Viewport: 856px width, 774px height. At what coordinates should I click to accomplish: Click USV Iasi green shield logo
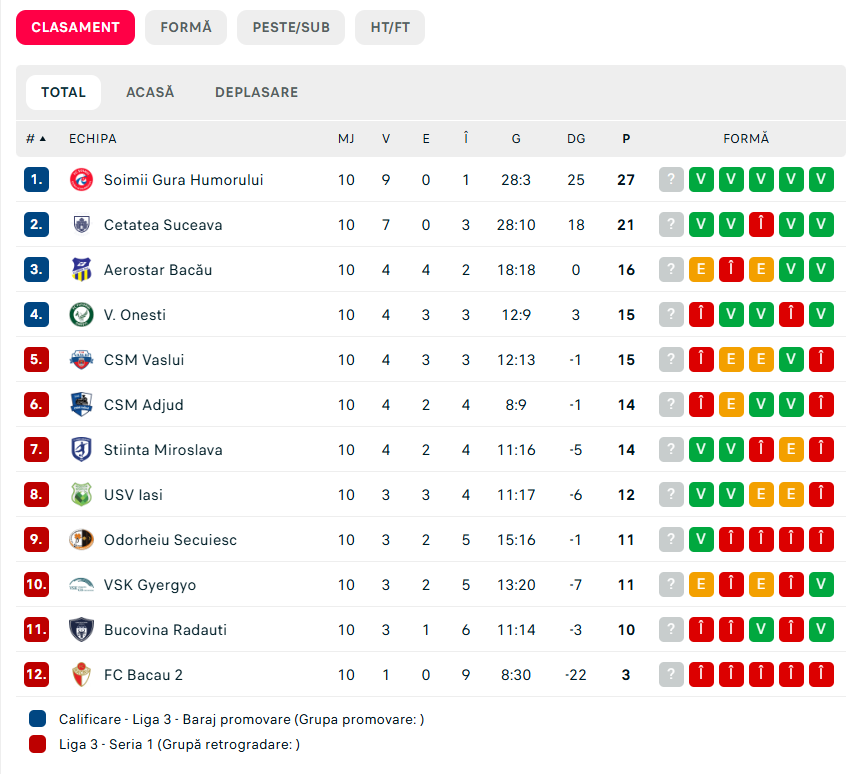click(81, 495)
